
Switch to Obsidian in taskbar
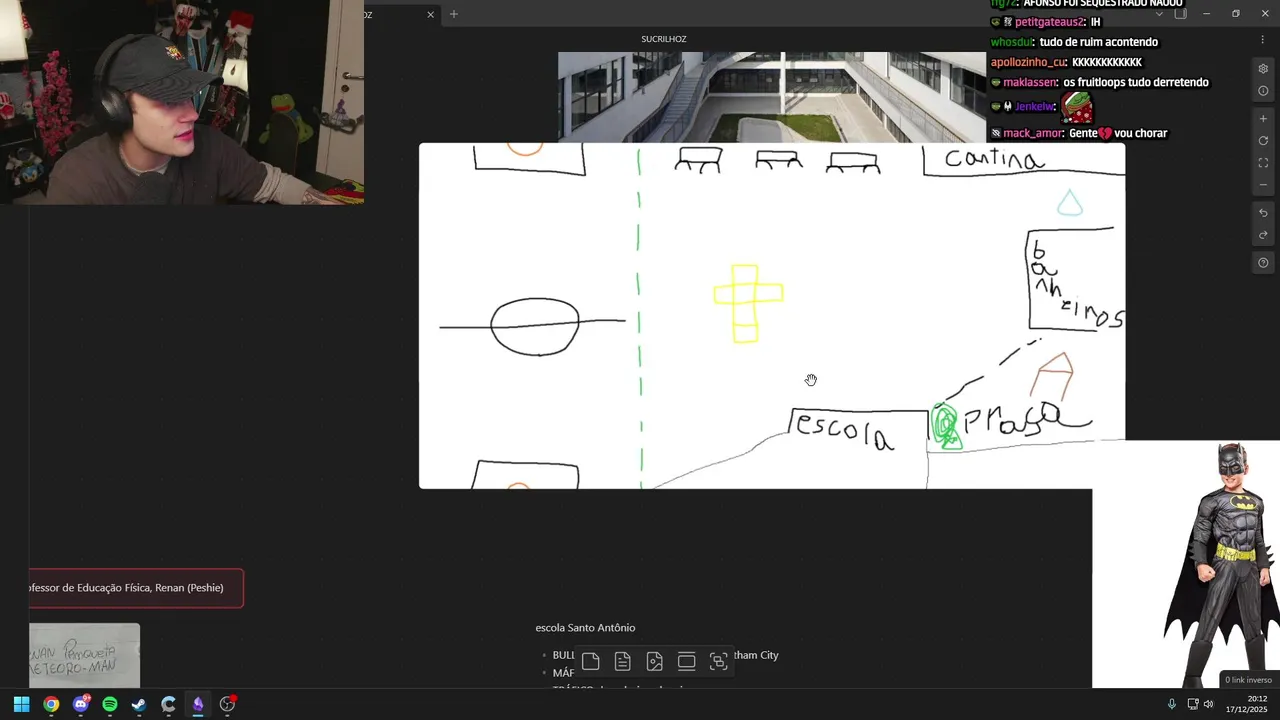(x=198, y=704)
